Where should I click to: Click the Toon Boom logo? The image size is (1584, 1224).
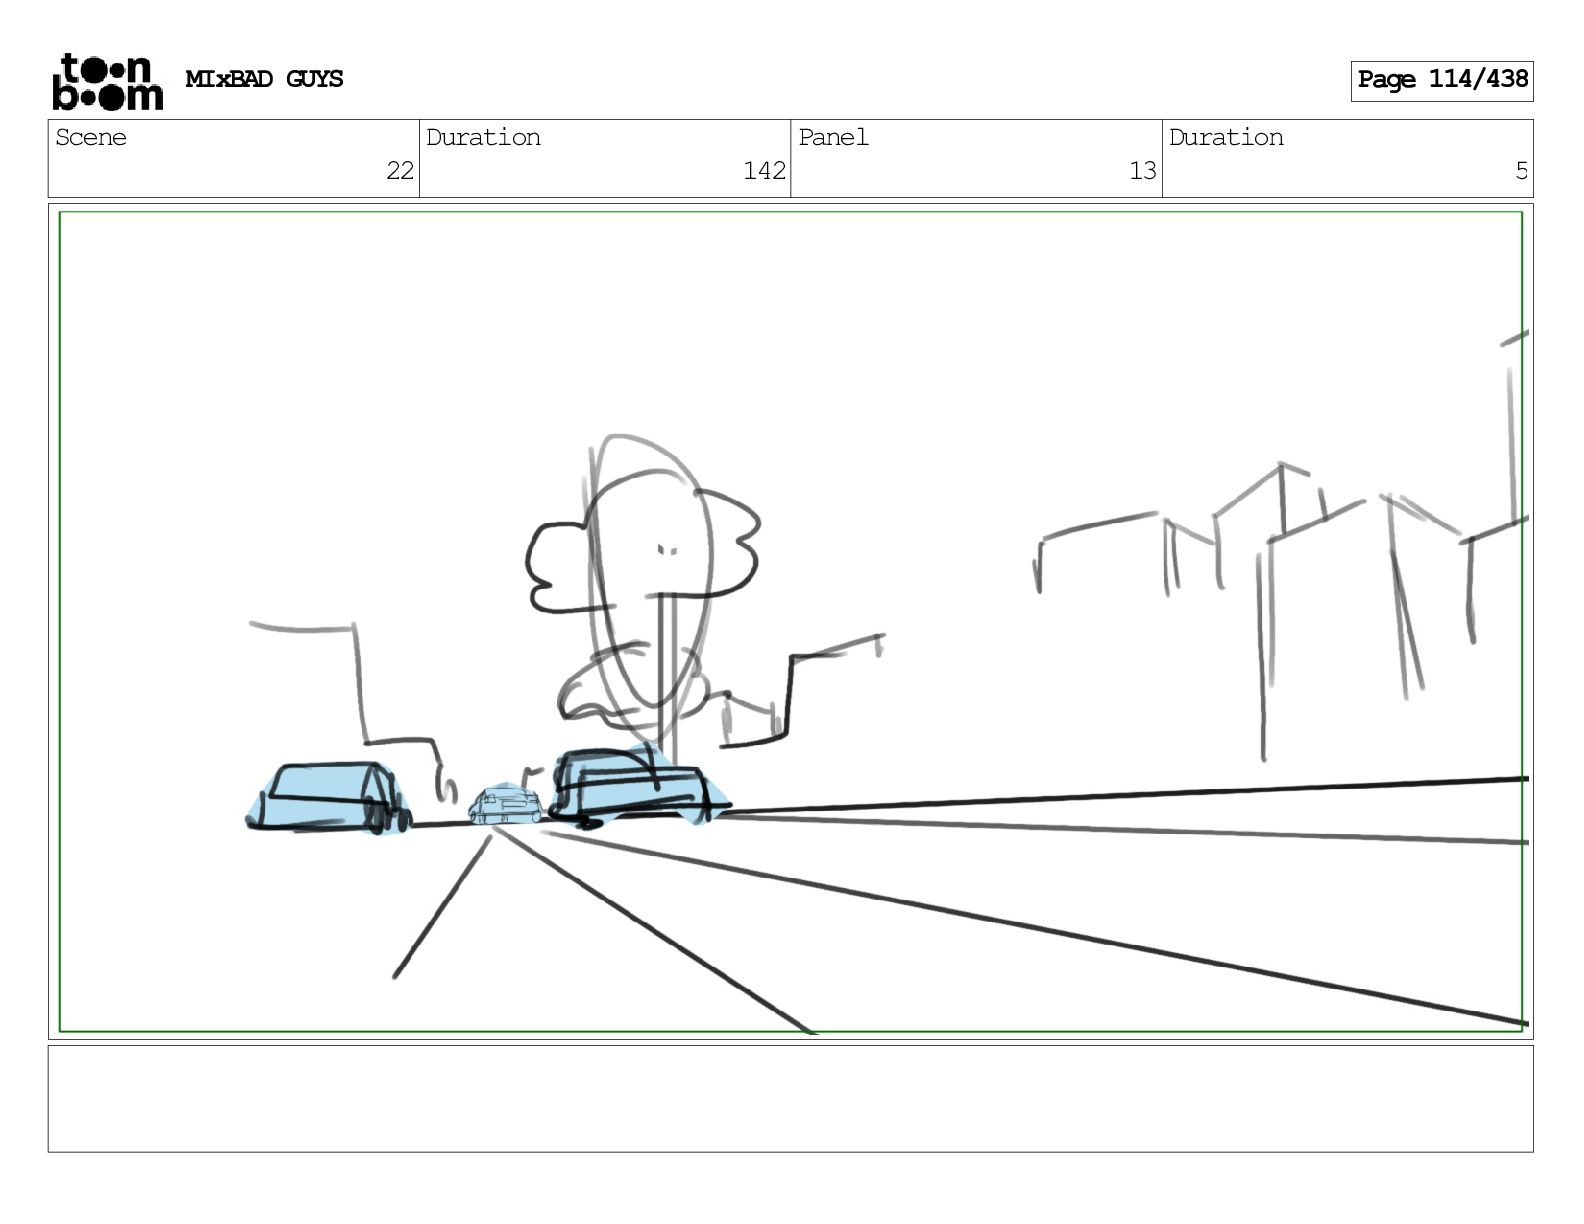(x=107, y=81)
